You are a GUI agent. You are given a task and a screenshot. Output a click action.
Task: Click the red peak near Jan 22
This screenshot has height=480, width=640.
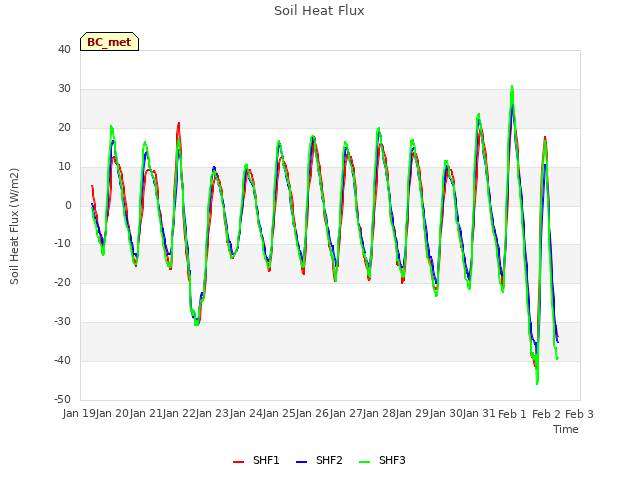pos(179,123)
